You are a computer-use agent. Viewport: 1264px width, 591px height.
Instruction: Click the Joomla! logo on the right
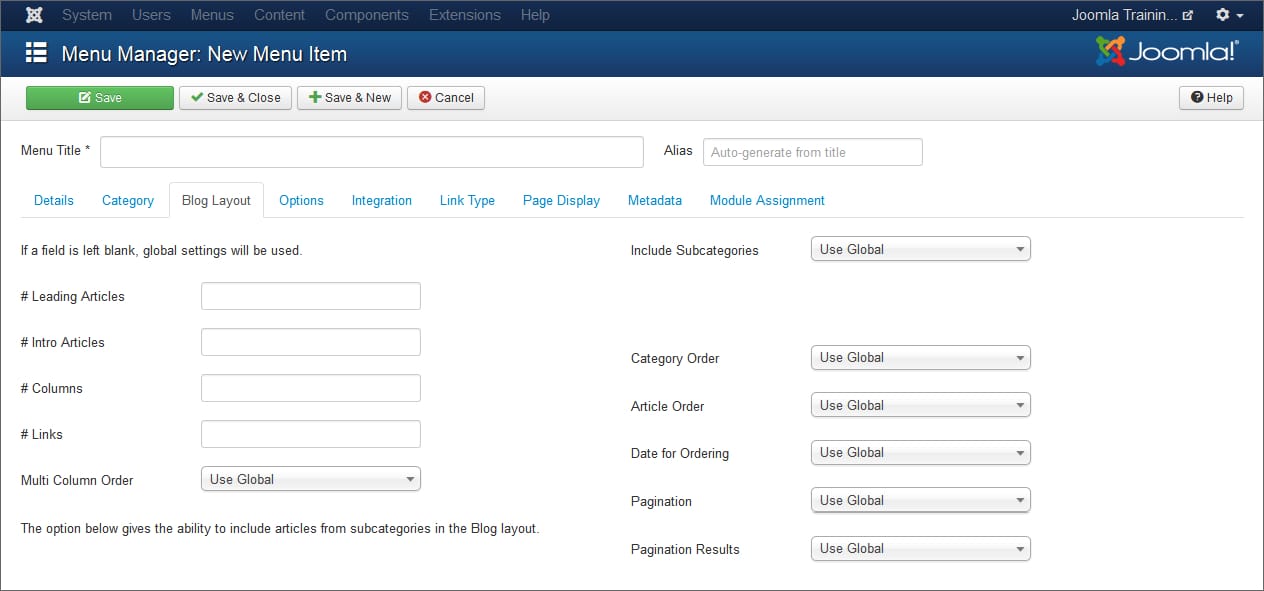point(1165,51)
